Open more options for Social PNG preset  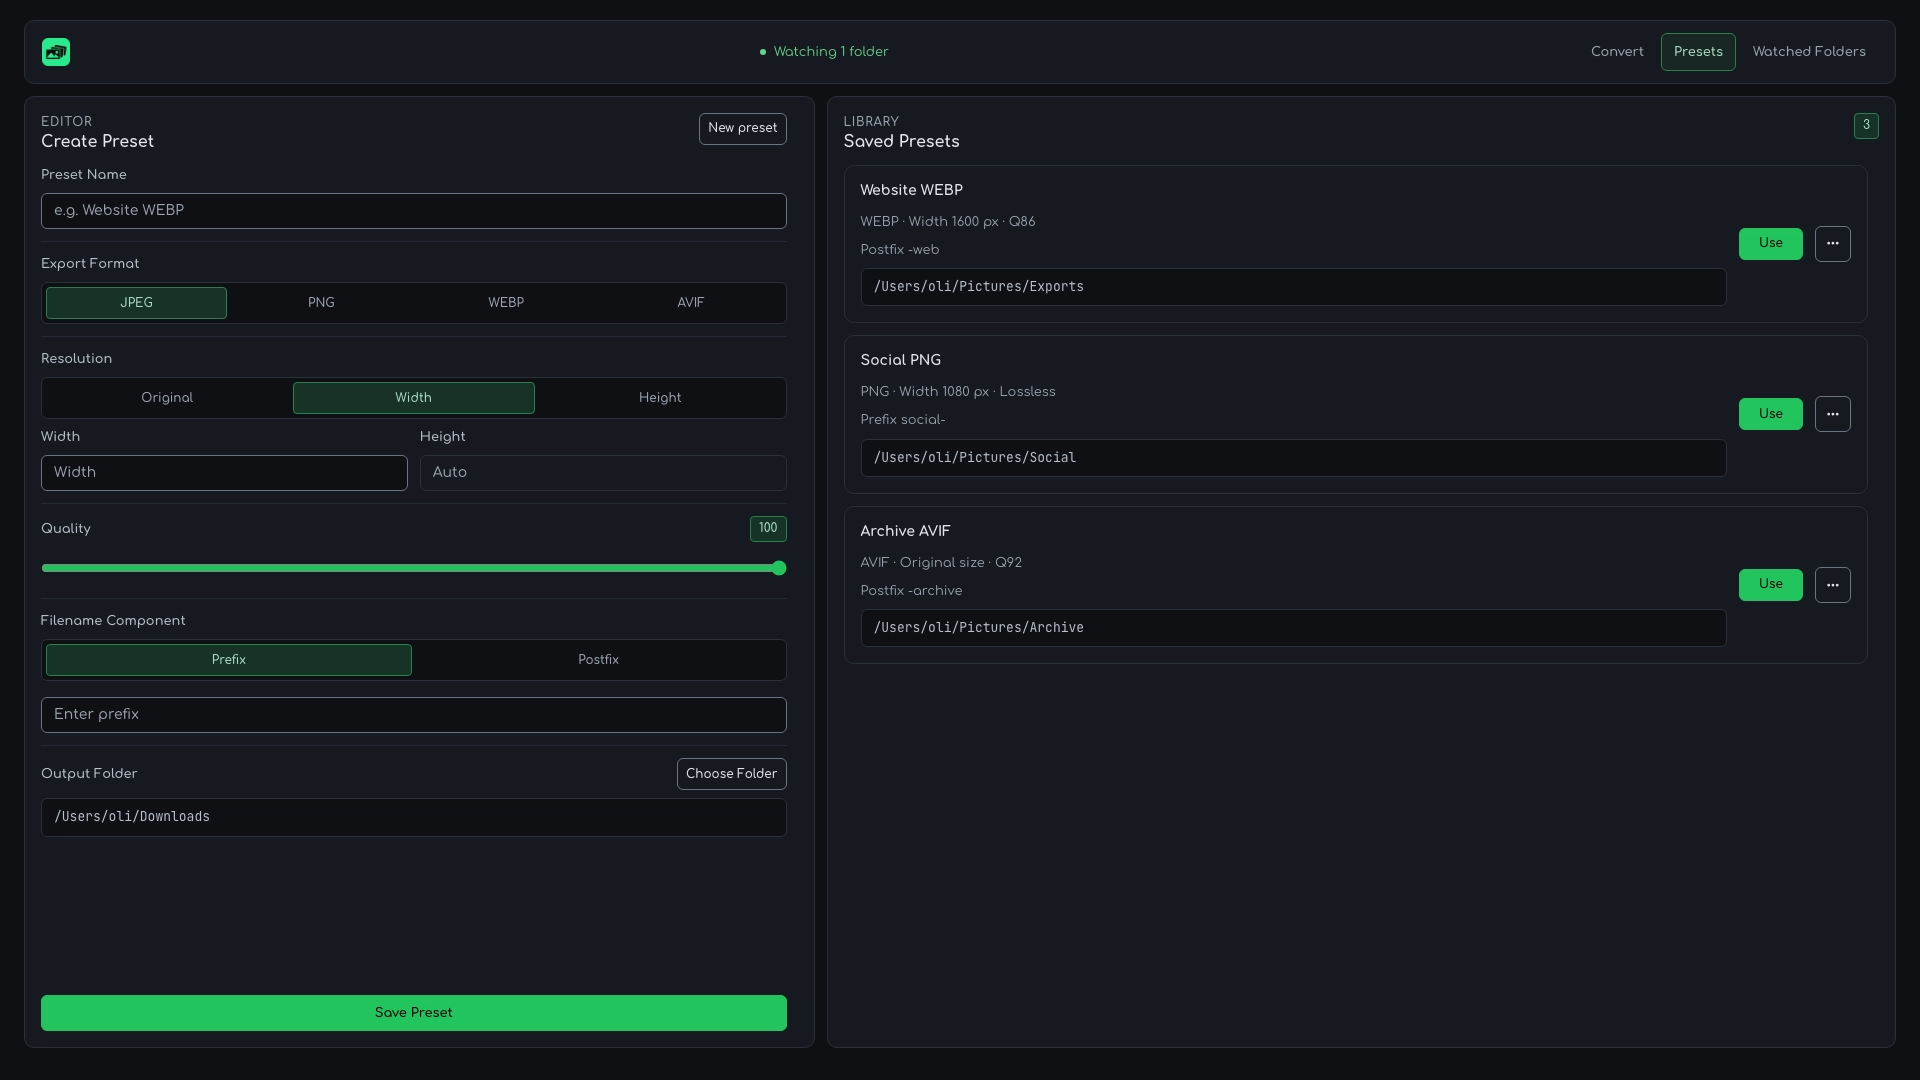[1832, 414]
